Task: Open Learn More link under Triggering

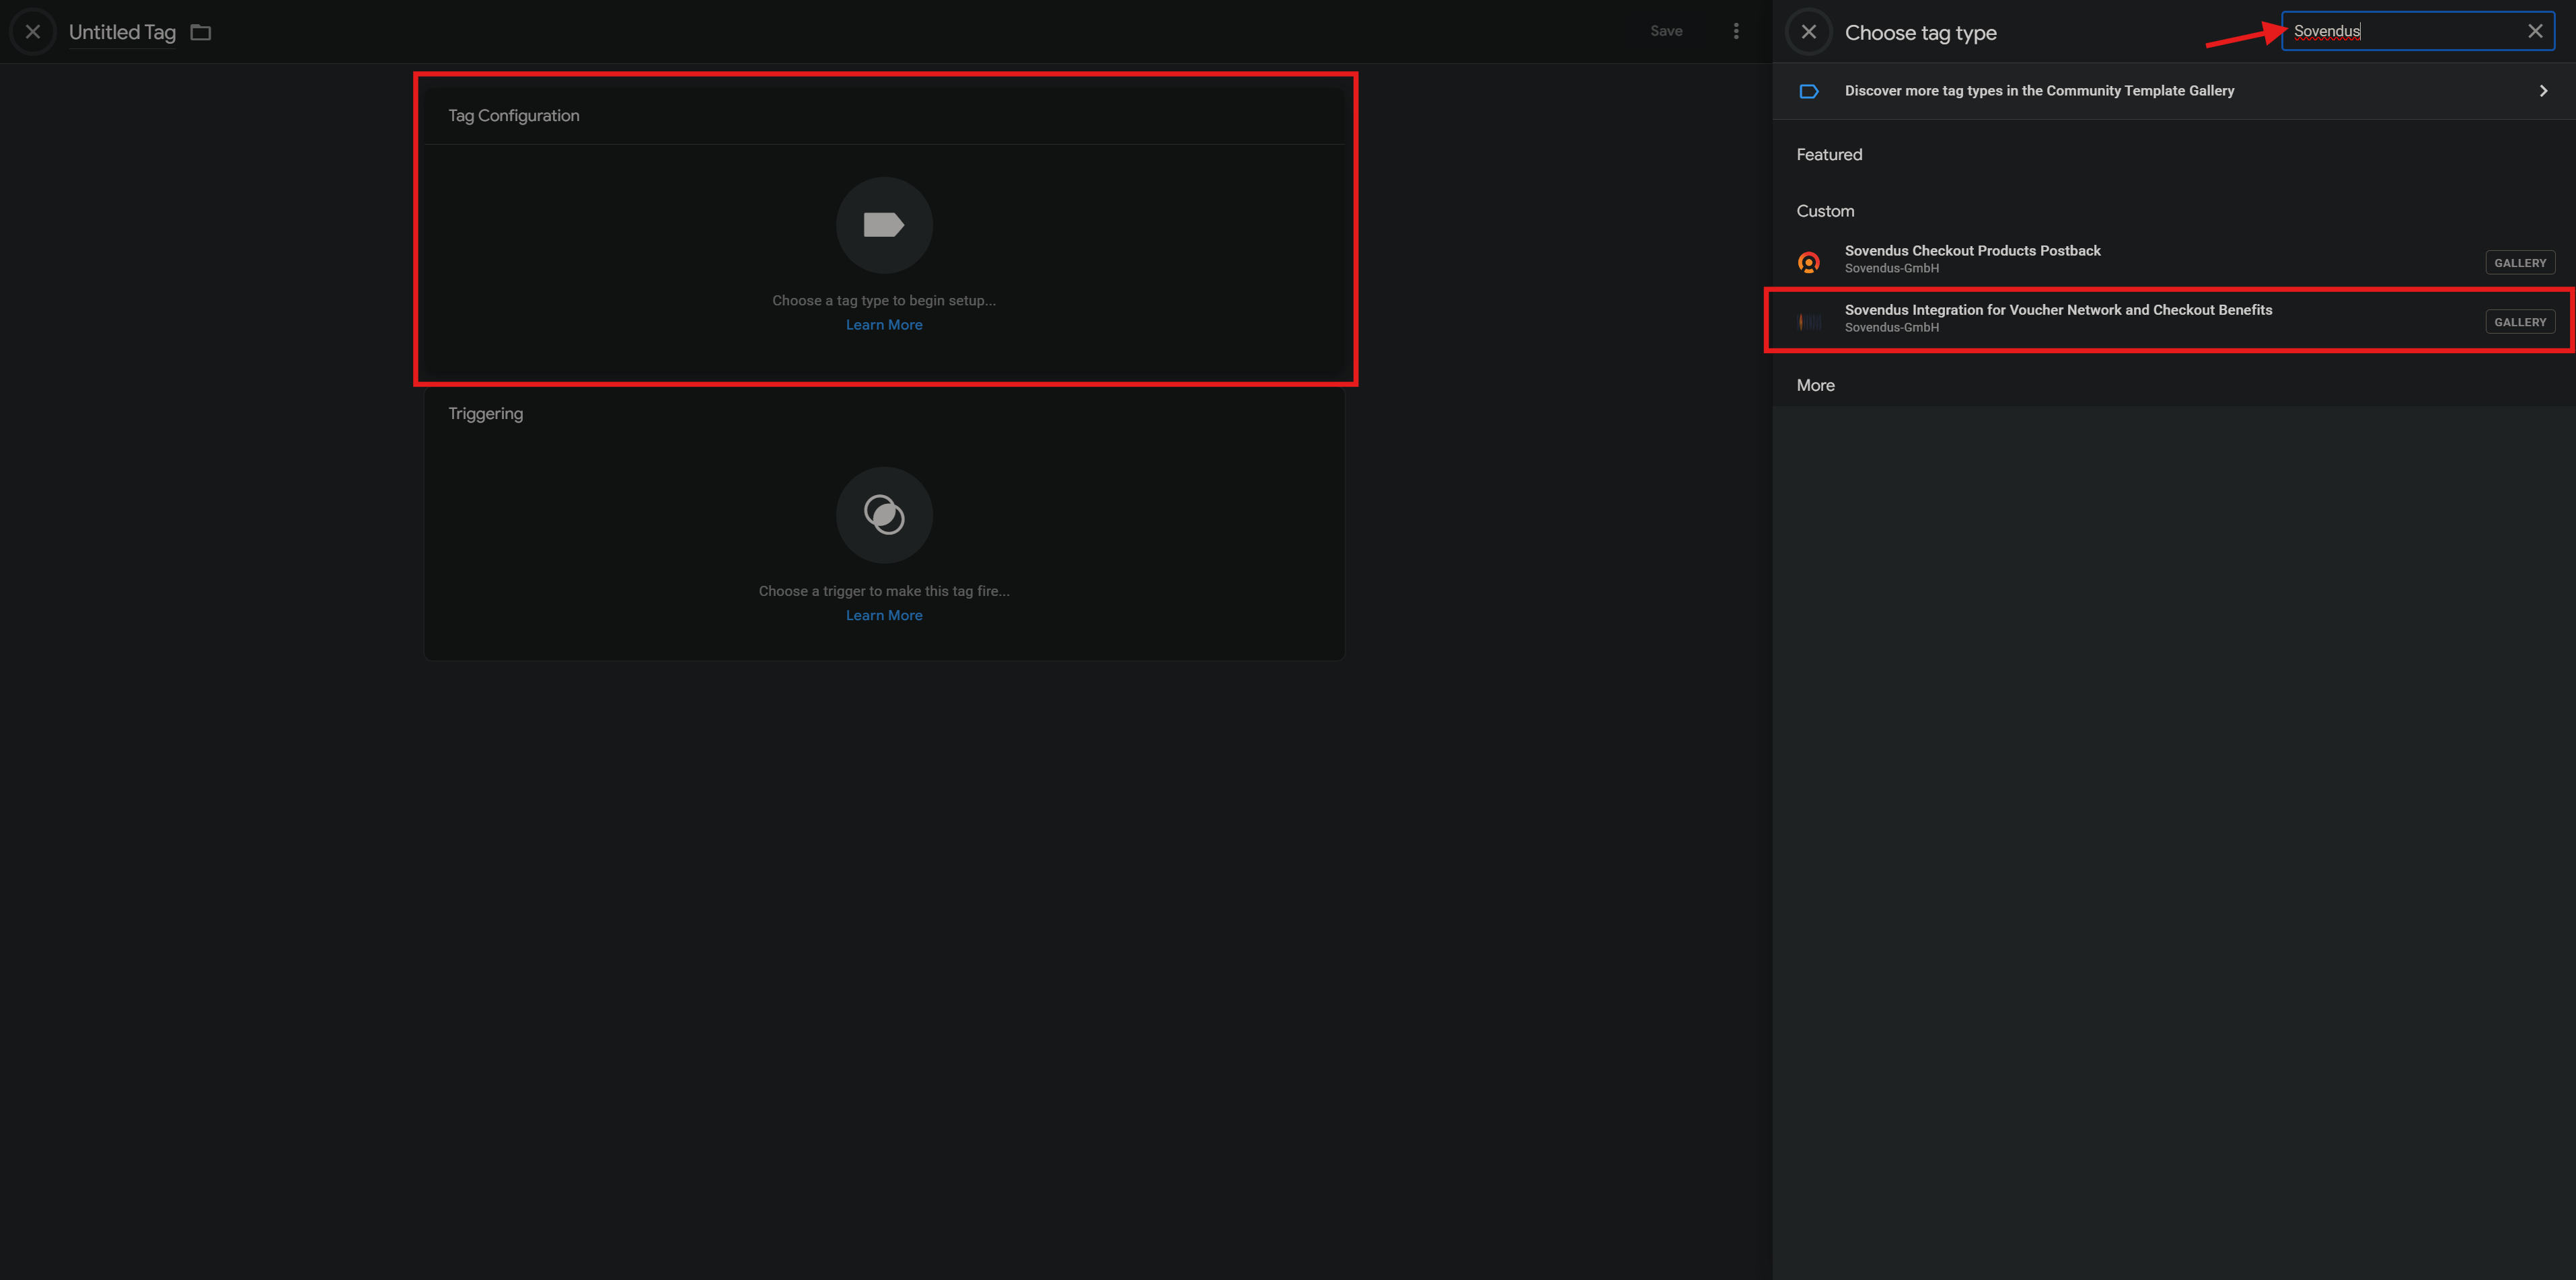Action: pos(884,615)
